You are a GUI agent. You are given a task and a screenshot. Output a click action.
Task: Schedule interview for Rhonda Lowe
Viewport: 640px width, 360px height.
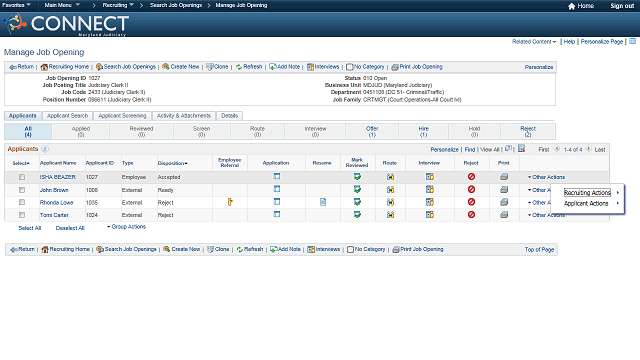point(429,202)
